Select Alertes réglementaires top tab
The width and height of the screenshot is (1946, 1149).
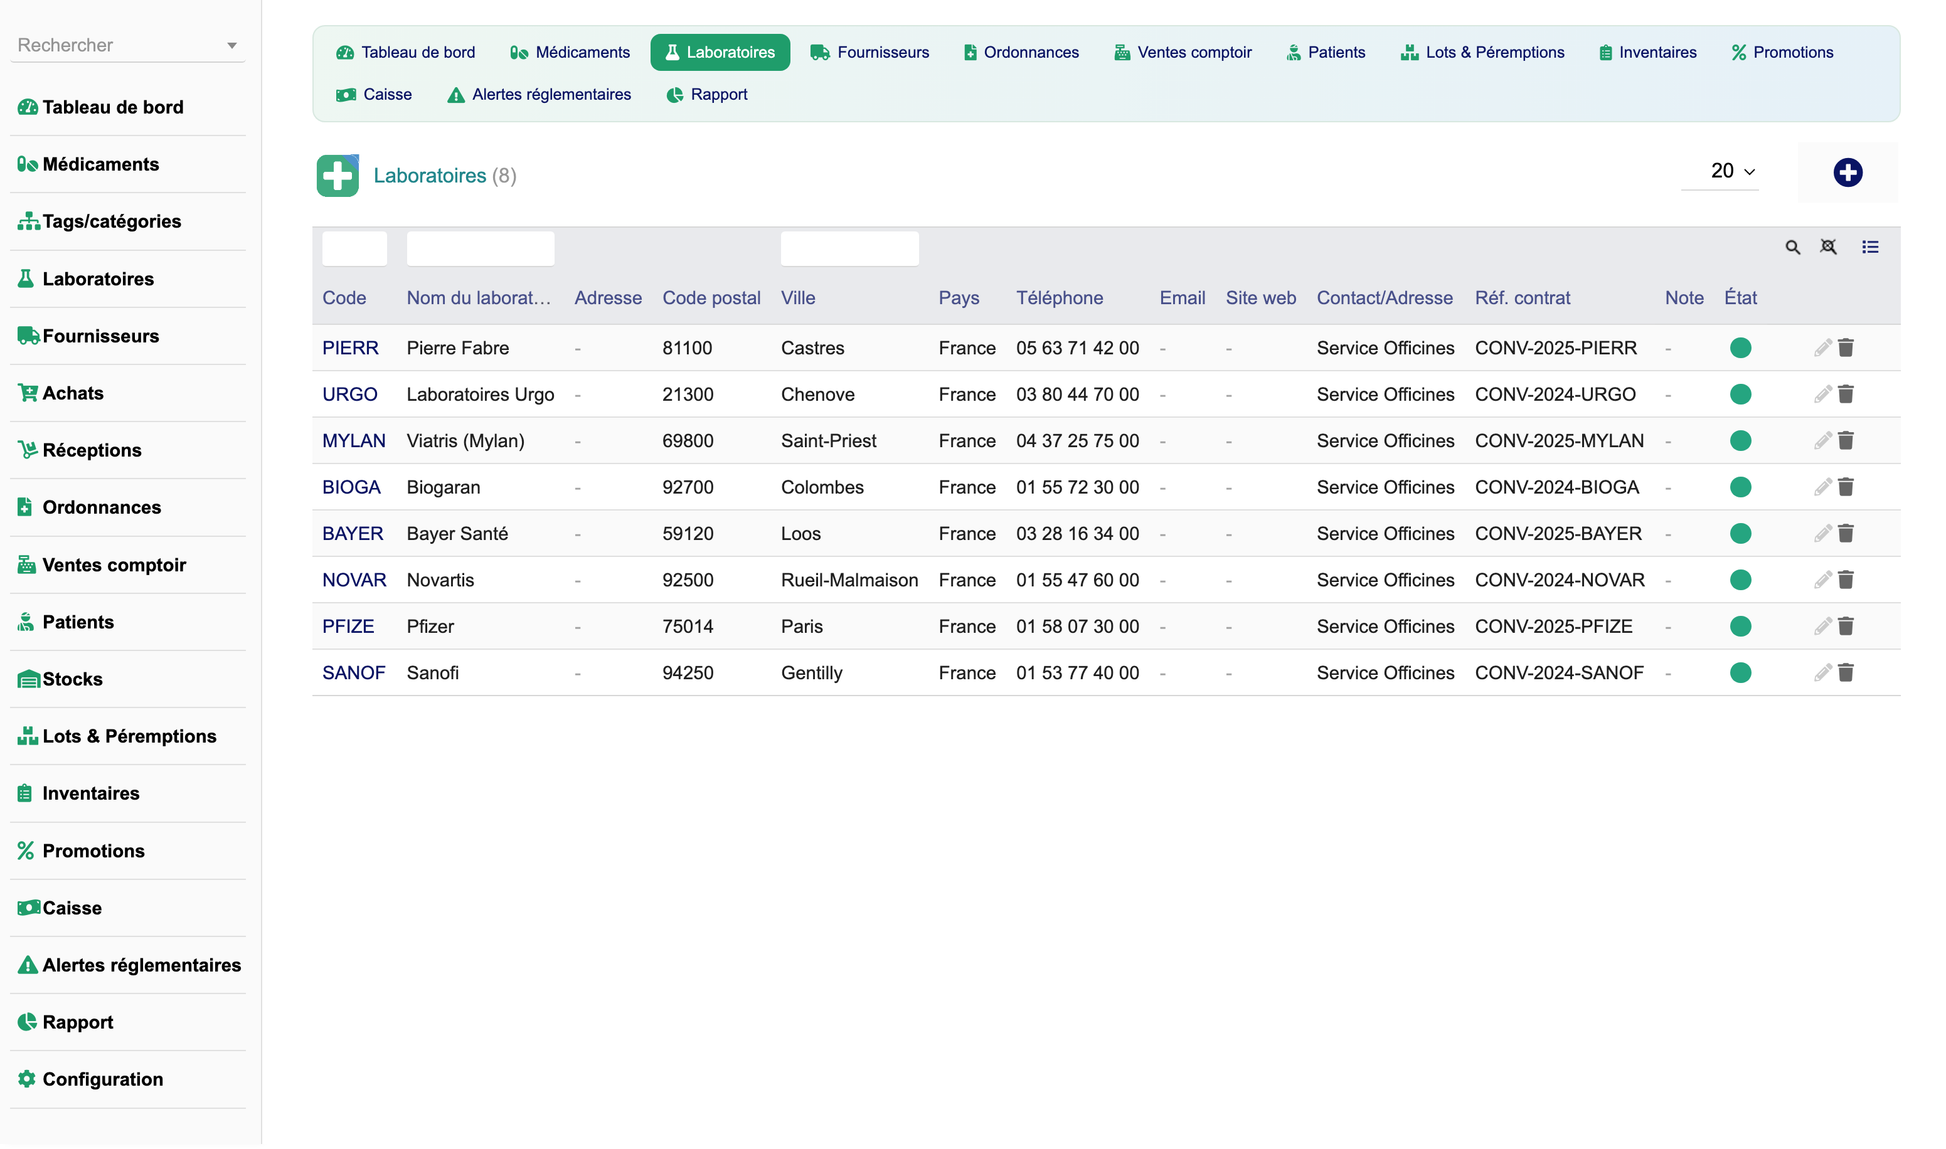click(x=539, y=94)
